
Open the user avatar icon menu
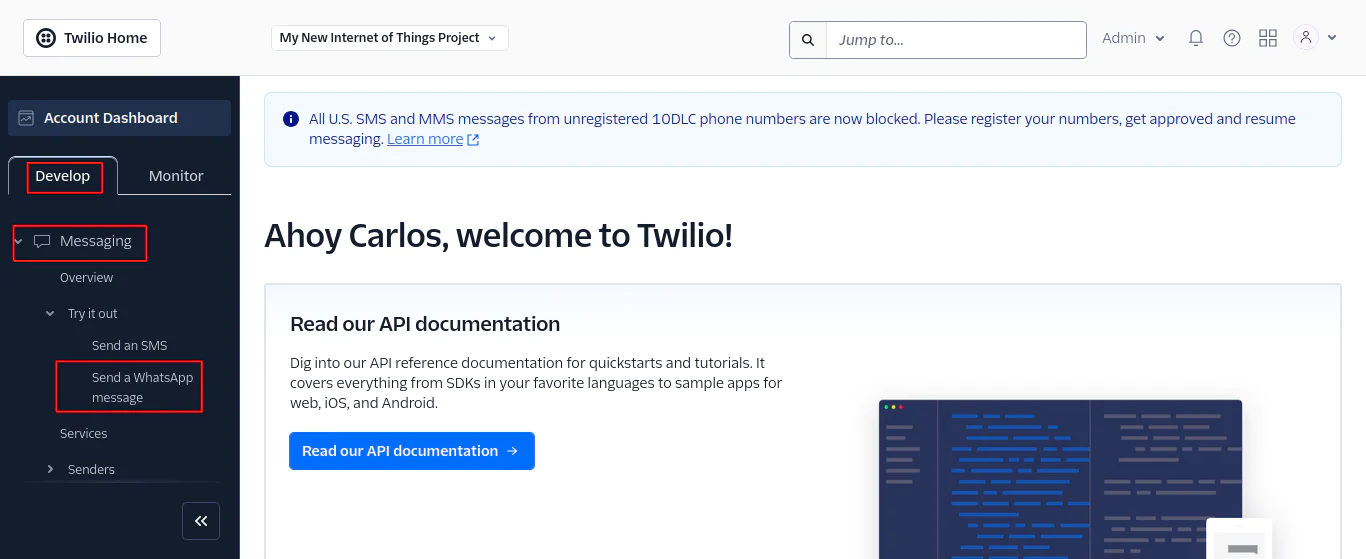[1306, 38]
